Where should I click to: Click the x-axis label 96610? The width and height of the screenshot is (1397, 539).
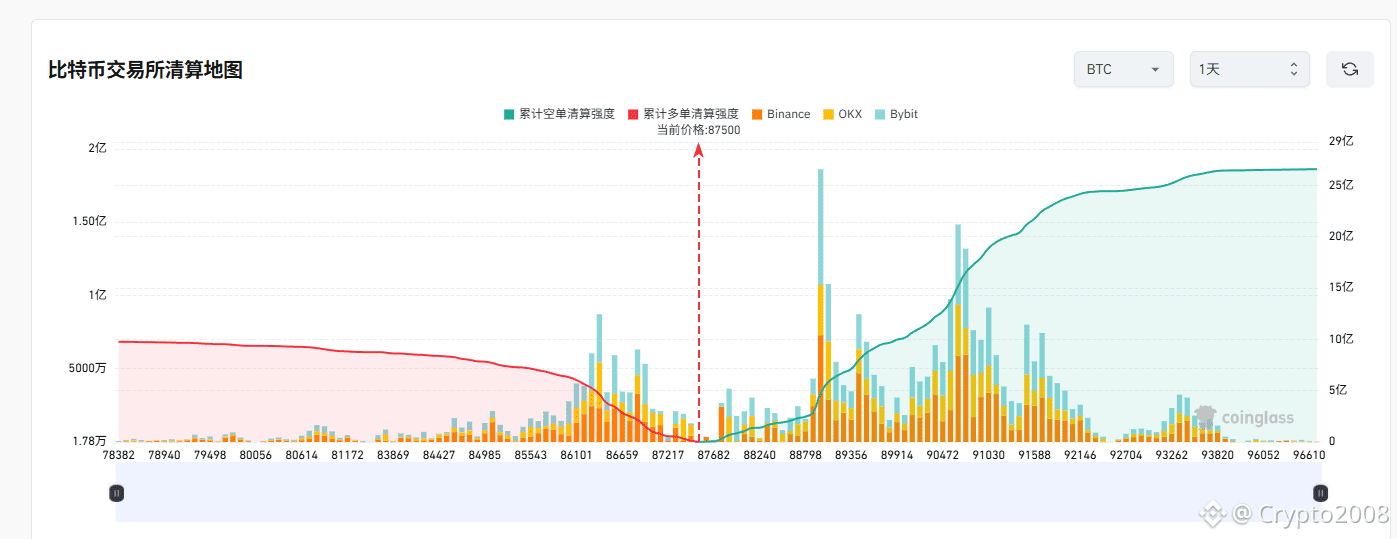pos(1308,454)
